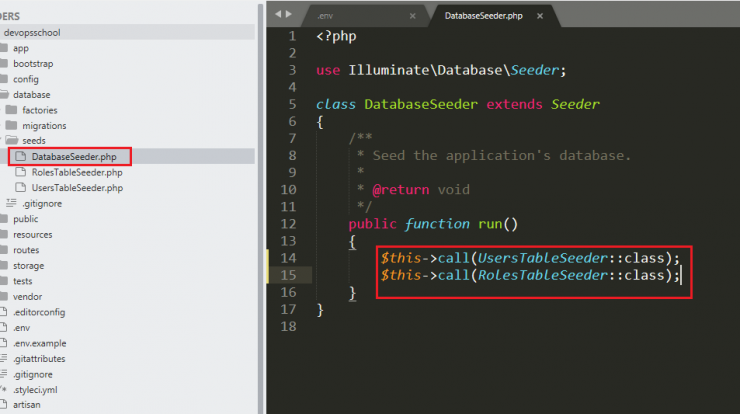Open the .env.example file
The image size is (740, 414).
click(40, 344)
